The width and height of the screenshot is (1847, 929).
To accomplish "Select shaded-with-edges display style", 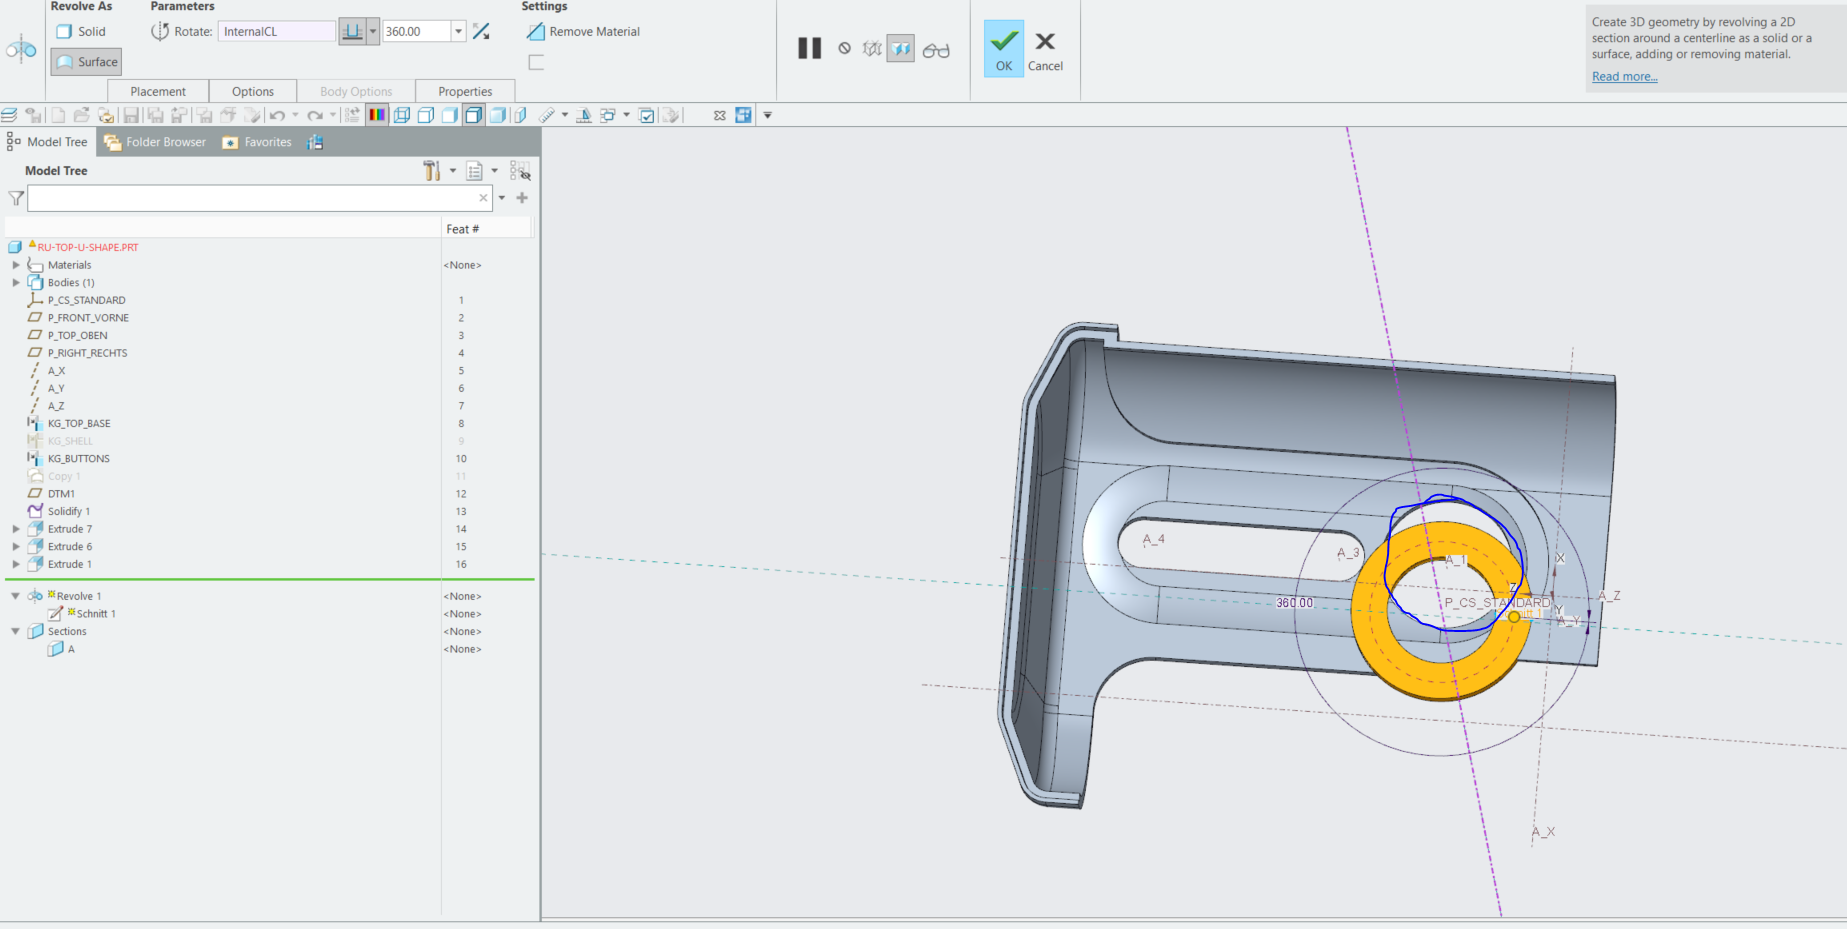I will pos(473,115).
